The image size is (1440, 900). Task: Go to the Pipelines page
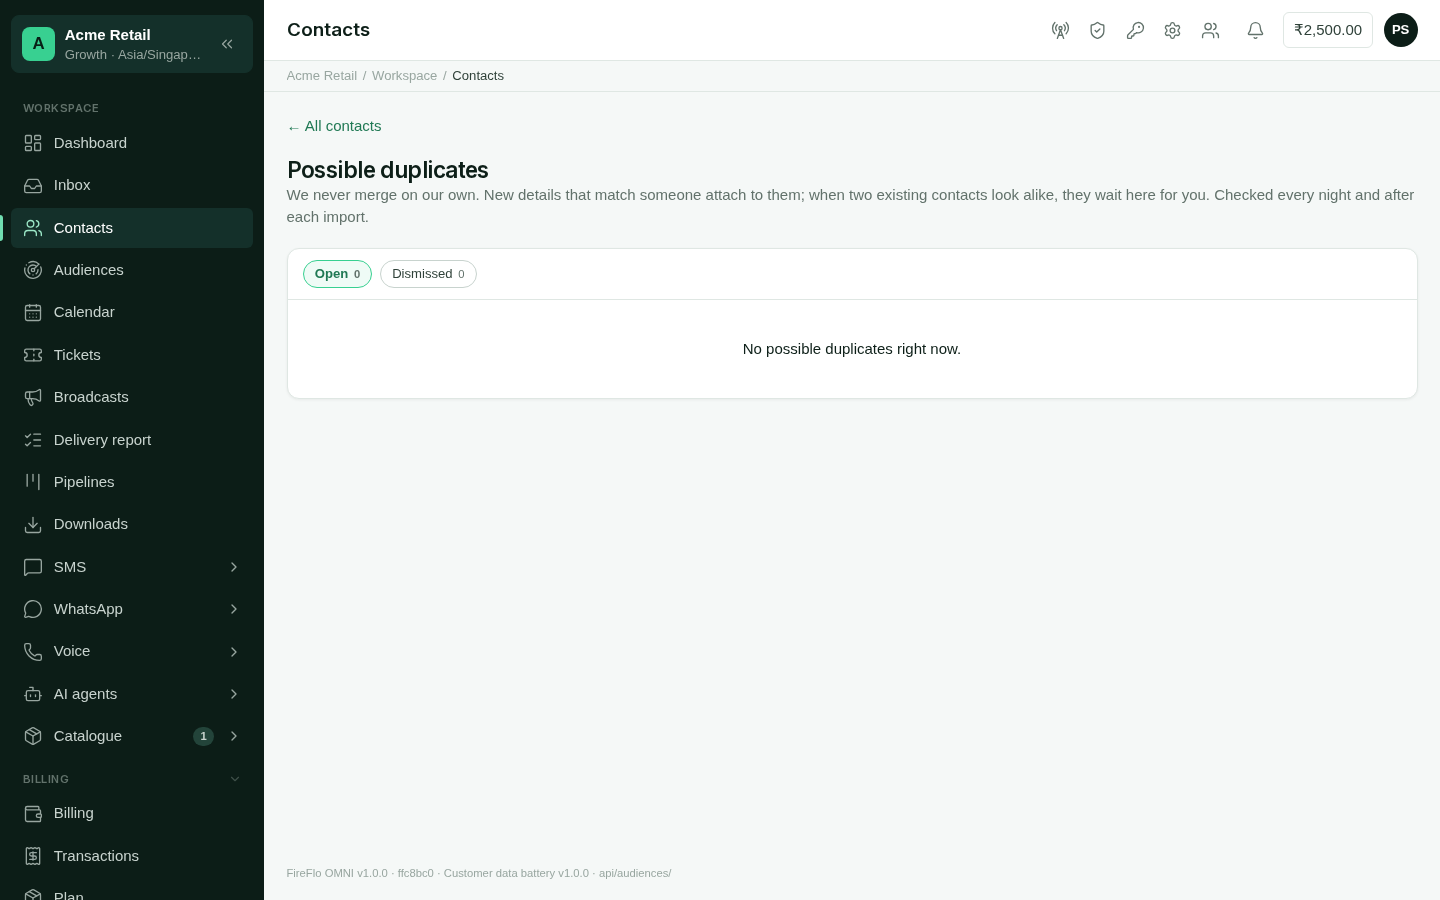tap(132, 482)
